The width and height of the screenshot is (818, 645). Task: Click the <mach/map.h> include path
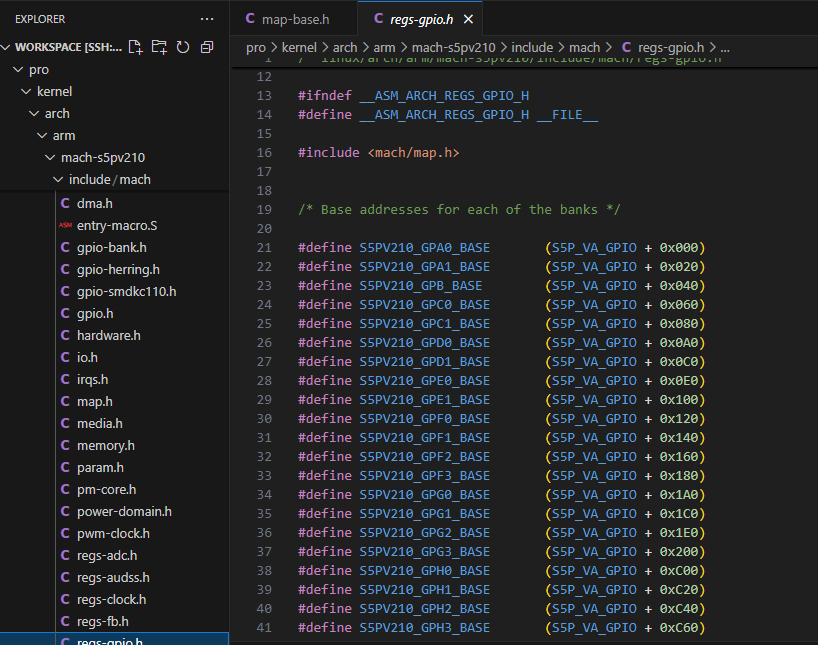[414, 152]
